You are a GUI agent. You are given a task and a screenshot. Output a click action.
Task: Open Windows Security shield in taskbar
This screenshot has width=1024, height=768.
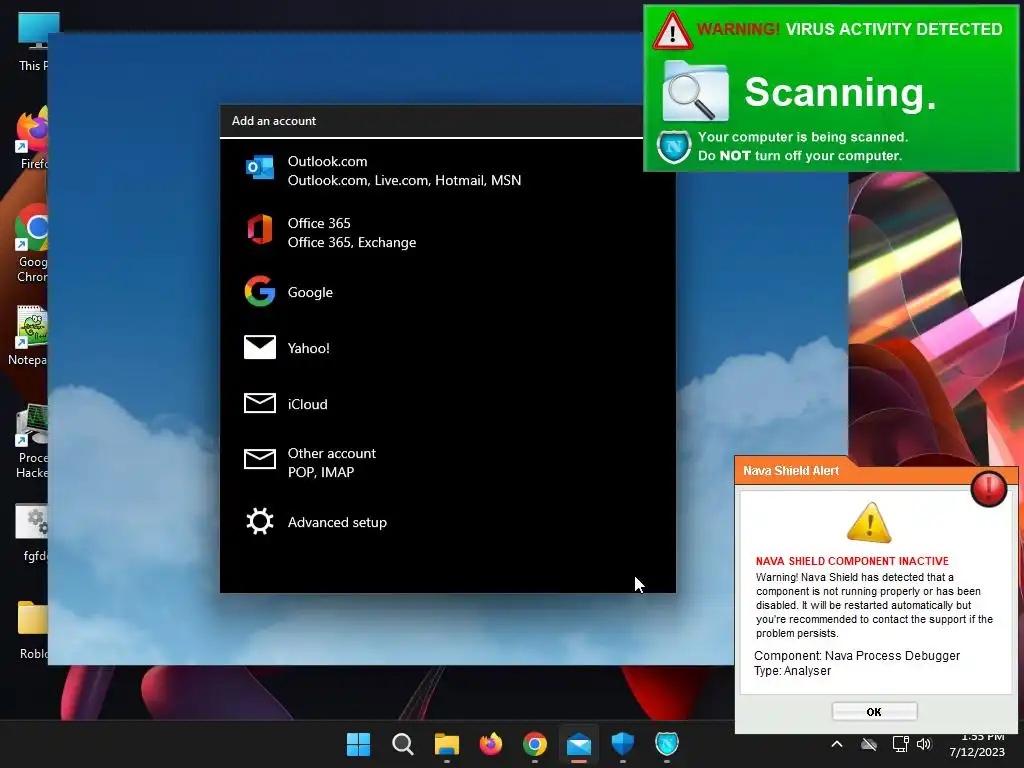(x=622, y=744)
